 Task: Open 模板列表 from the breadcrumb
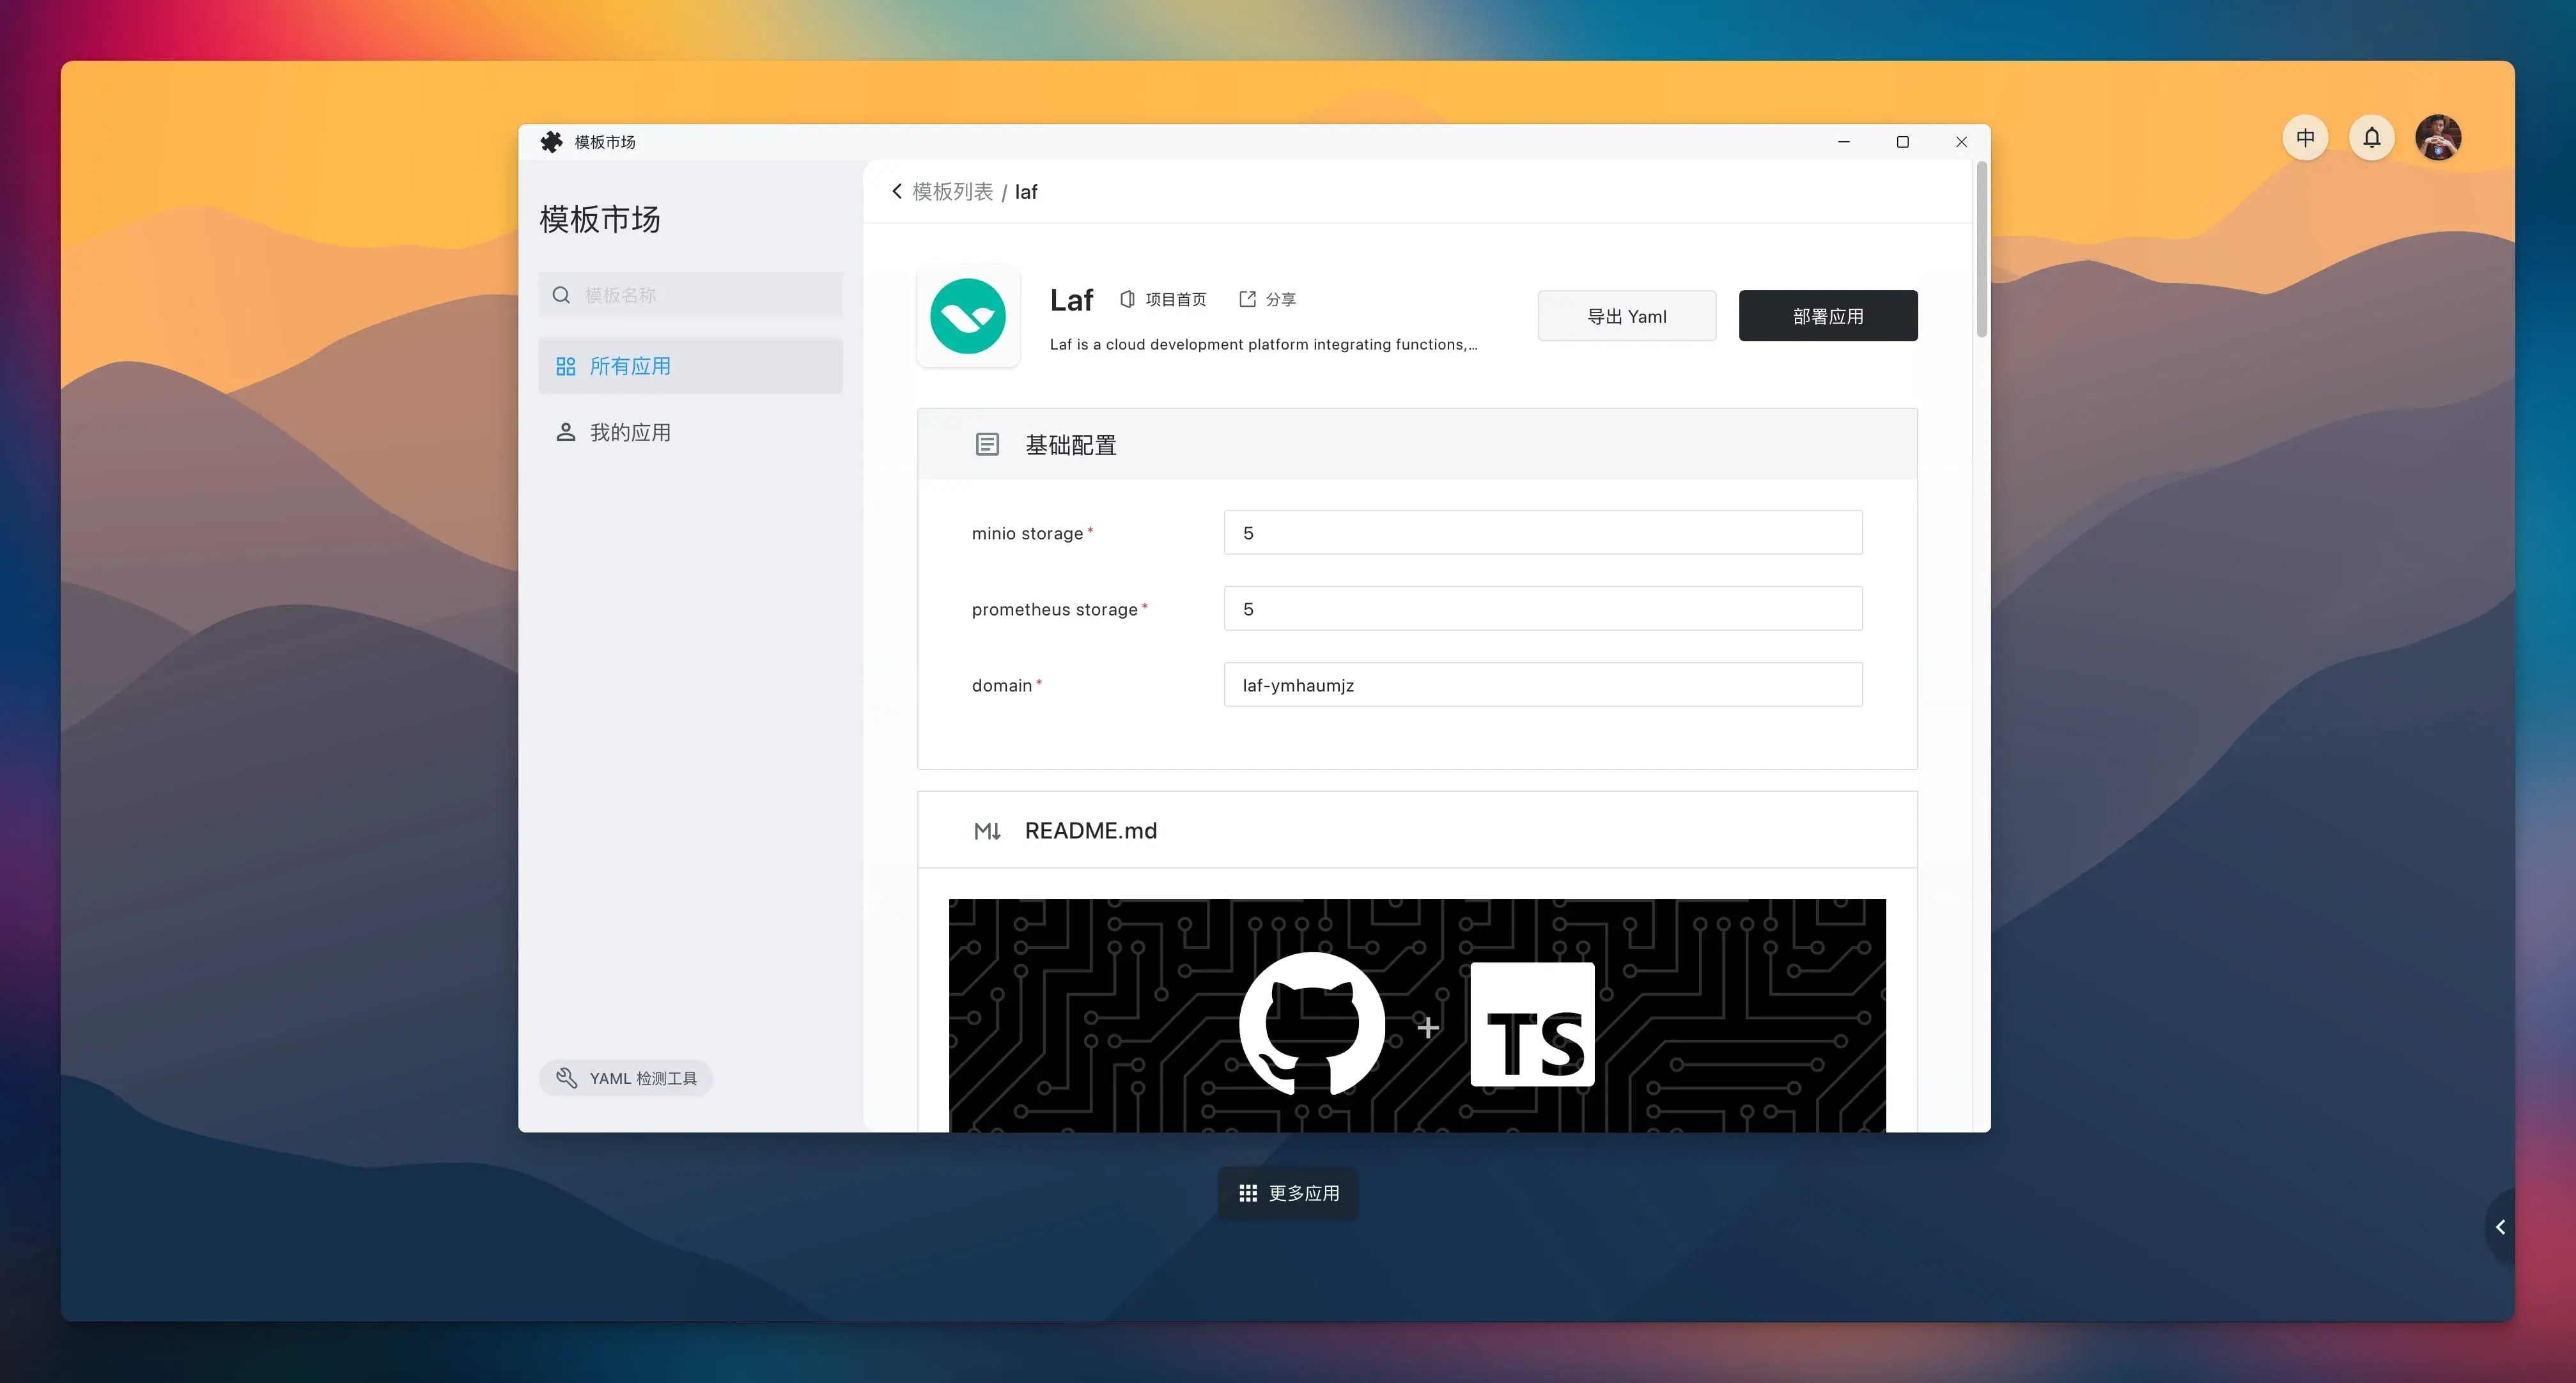click(x=952, y=190)
